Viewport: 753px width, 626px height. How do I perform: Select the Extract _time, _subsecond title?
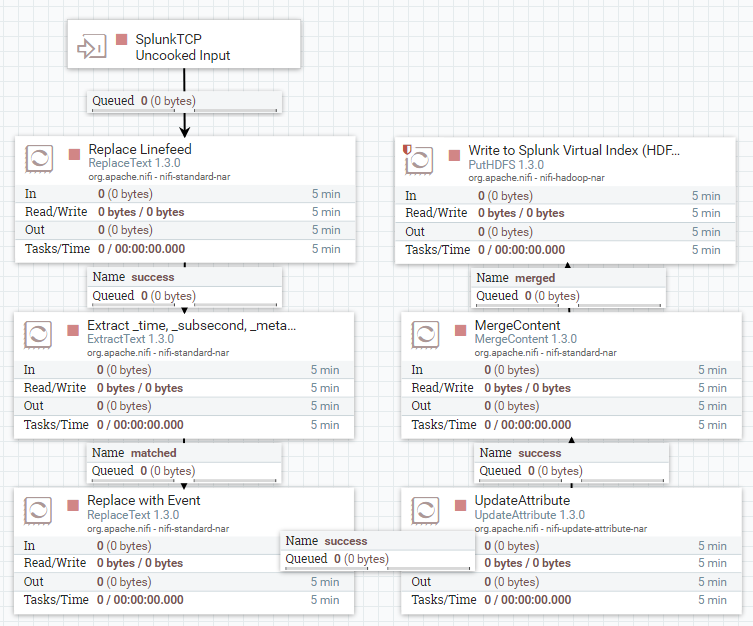(x=191, y=325)
